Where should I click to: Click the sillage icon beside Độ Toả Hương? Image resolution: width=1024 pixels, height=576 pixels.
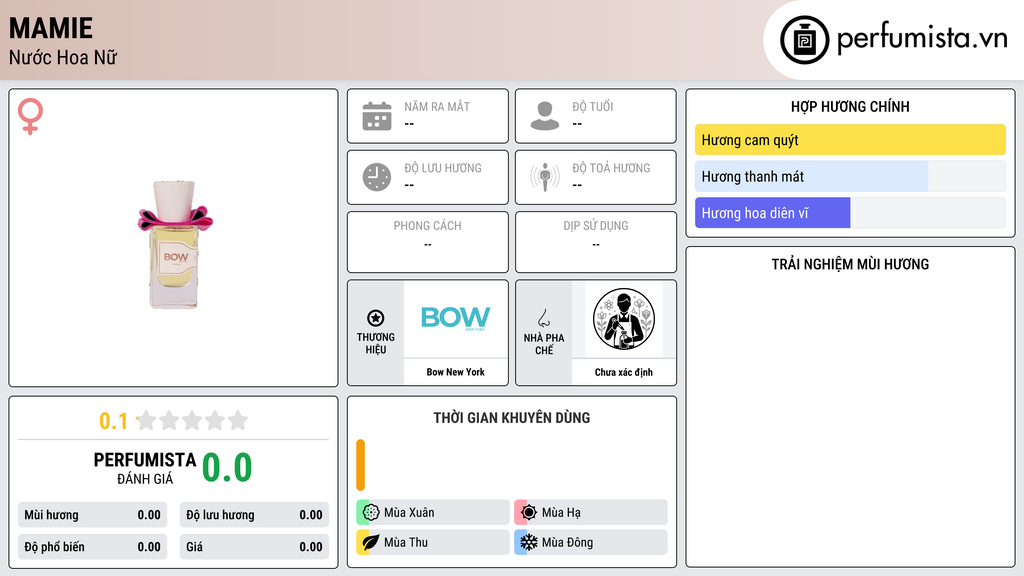coord(545,177)
